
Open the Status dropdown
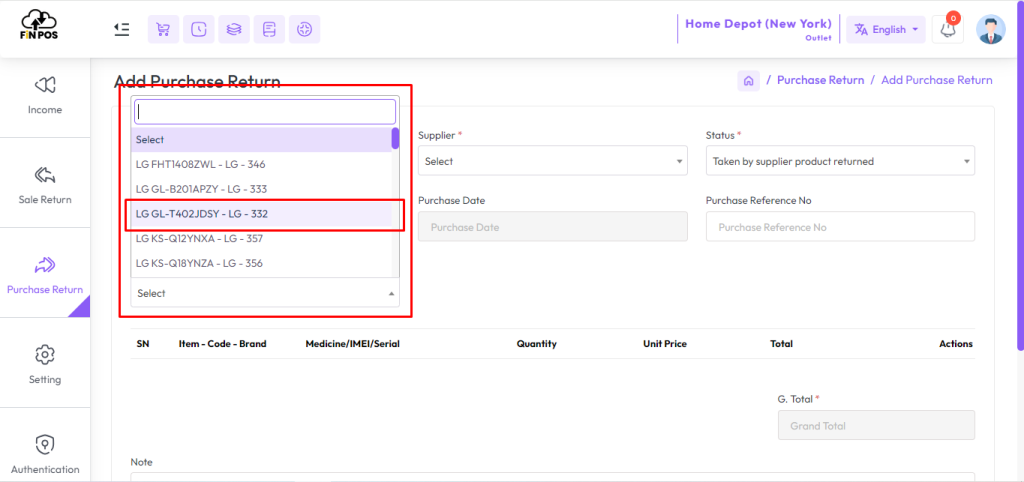click(840, 161)
